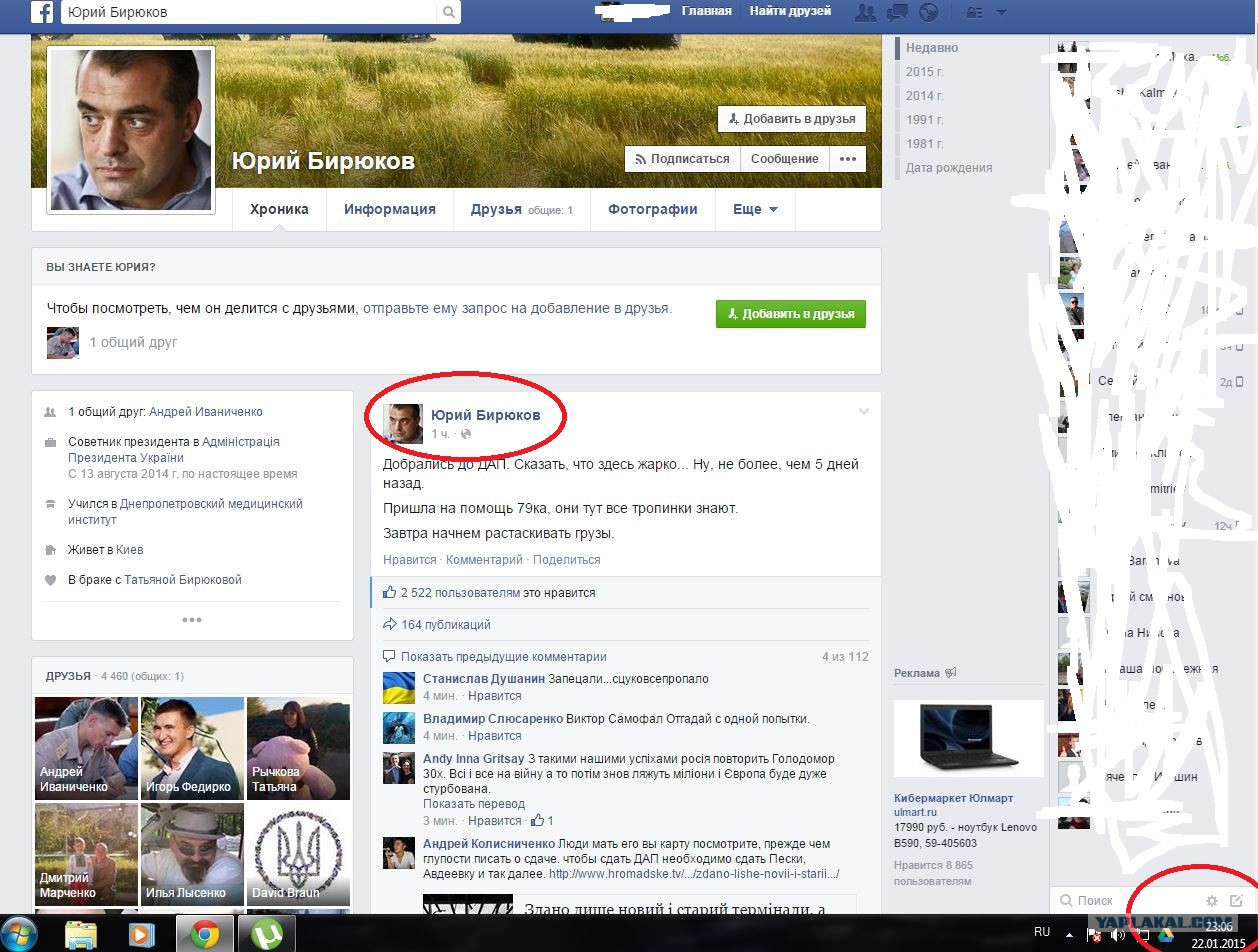Click Киев location link

tap(130, 550)
